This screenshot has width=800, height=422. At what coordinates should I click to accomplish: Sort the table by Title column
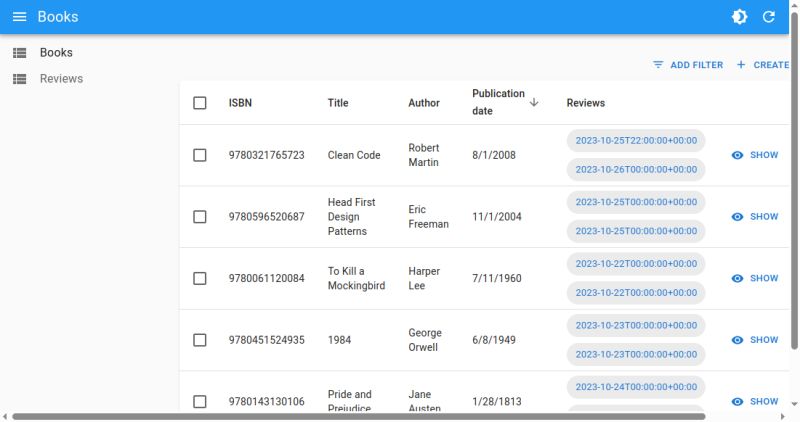[338, 103]
